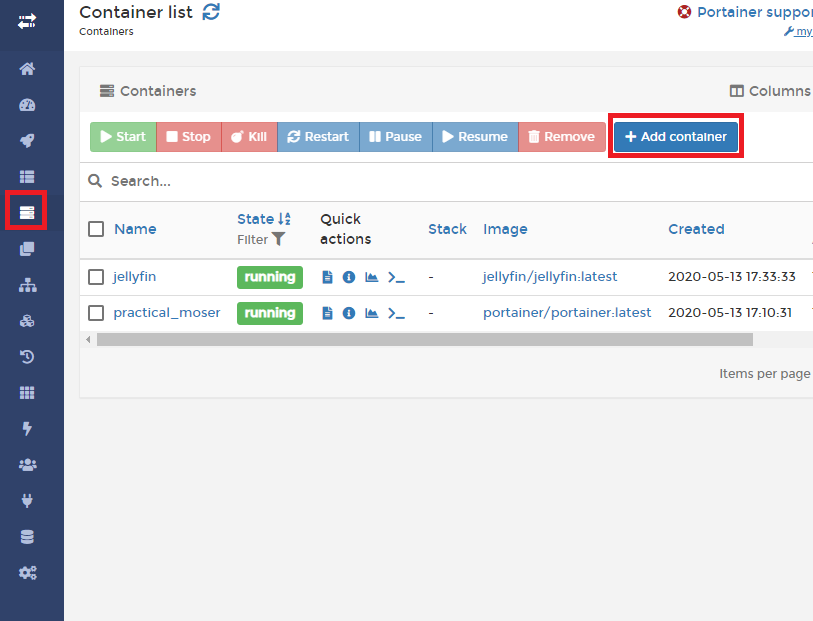This screenshot has width=813, height=621.
Task: Open the Containers icon in sidebar
Action: click(x=27, y=213)
